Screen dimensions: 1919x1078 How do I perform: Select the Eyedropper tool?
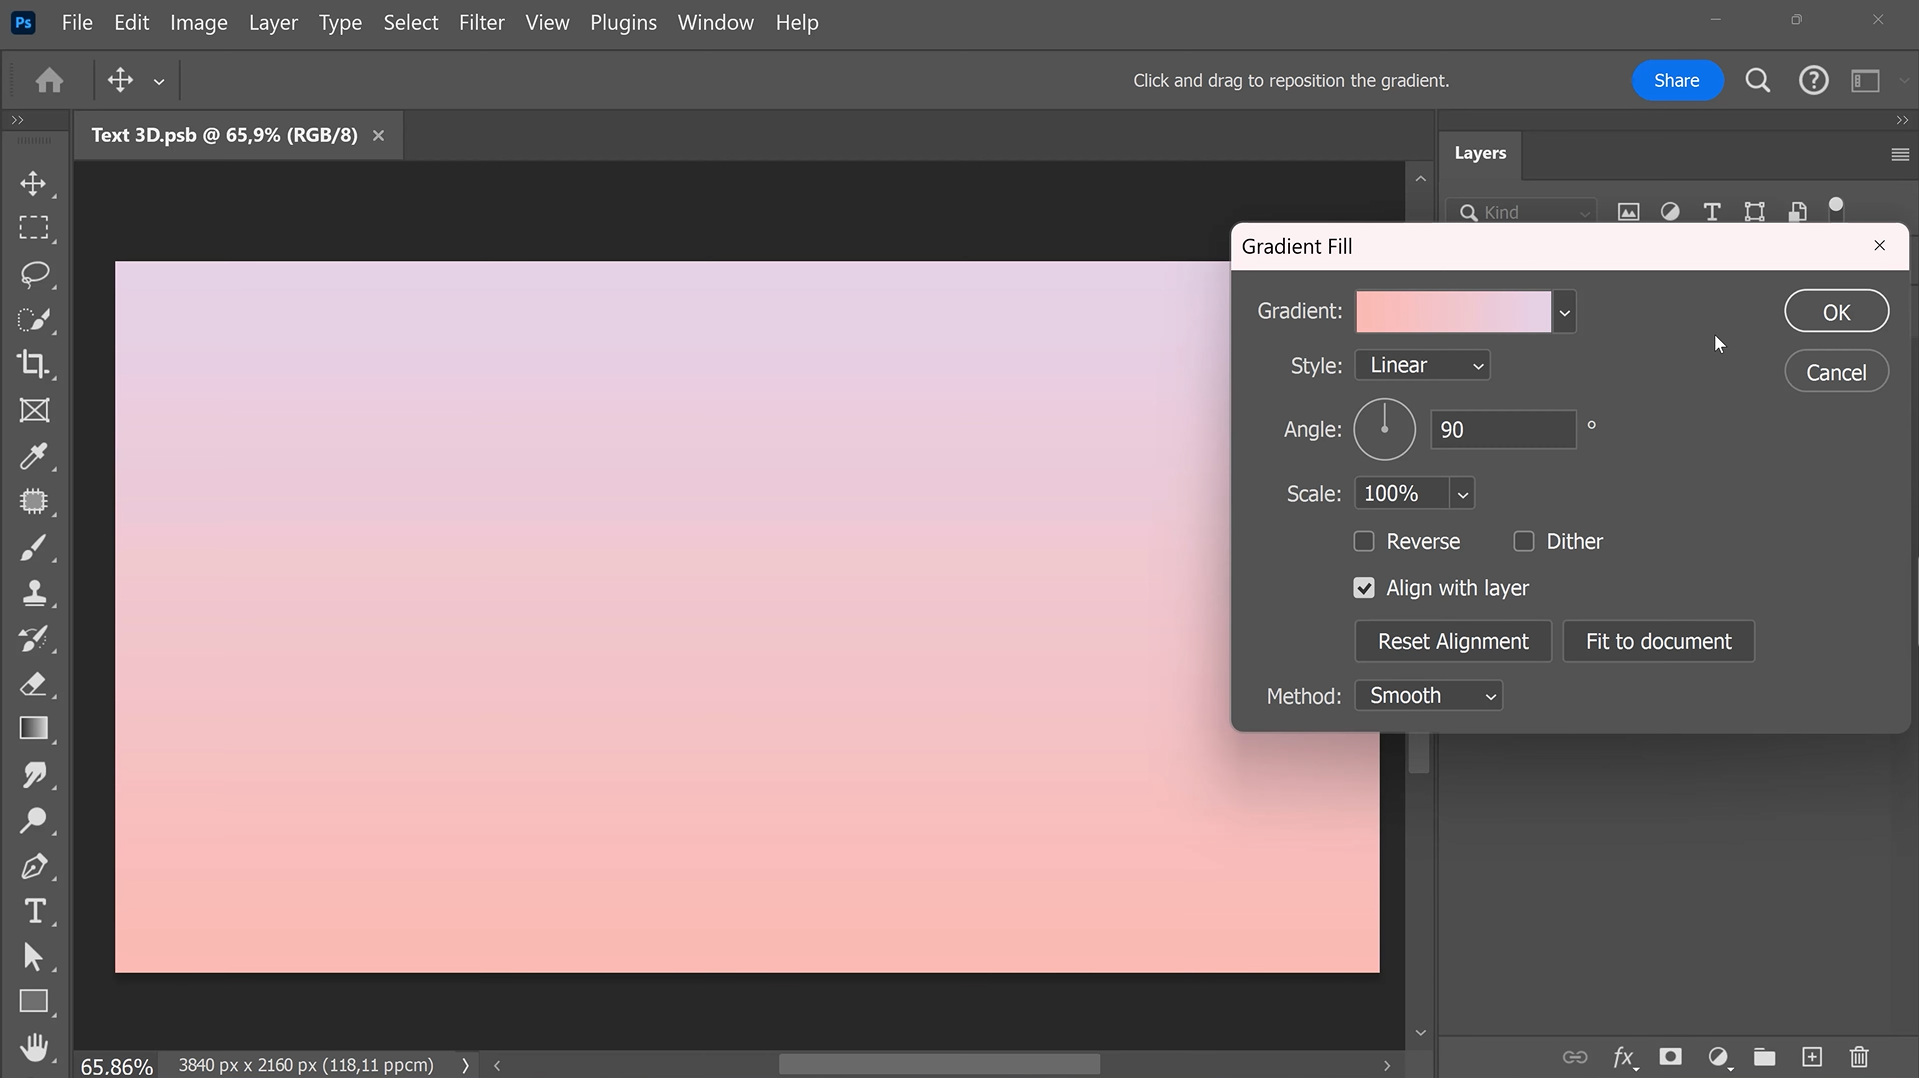click(34, 456)
